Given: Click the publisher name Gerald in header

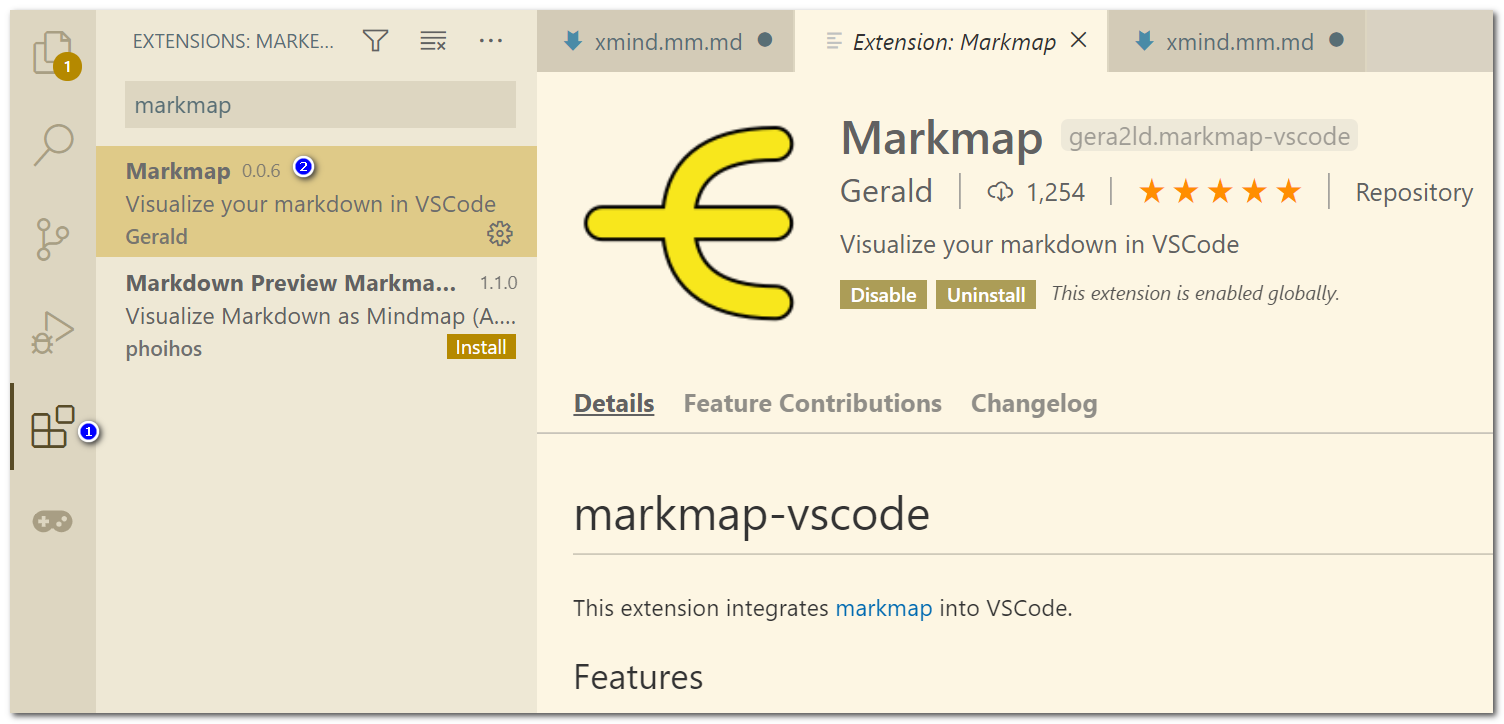Looking at the screenshot, I should 886,191.
